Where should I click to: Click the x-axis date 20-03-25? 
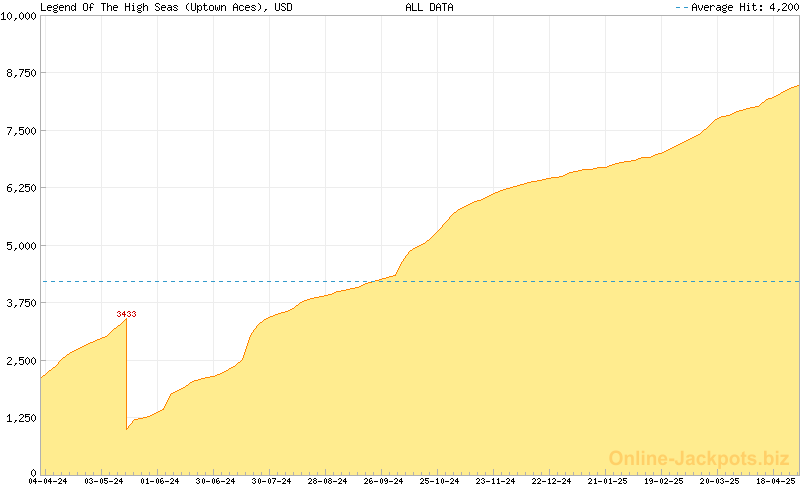click(719, 481)
